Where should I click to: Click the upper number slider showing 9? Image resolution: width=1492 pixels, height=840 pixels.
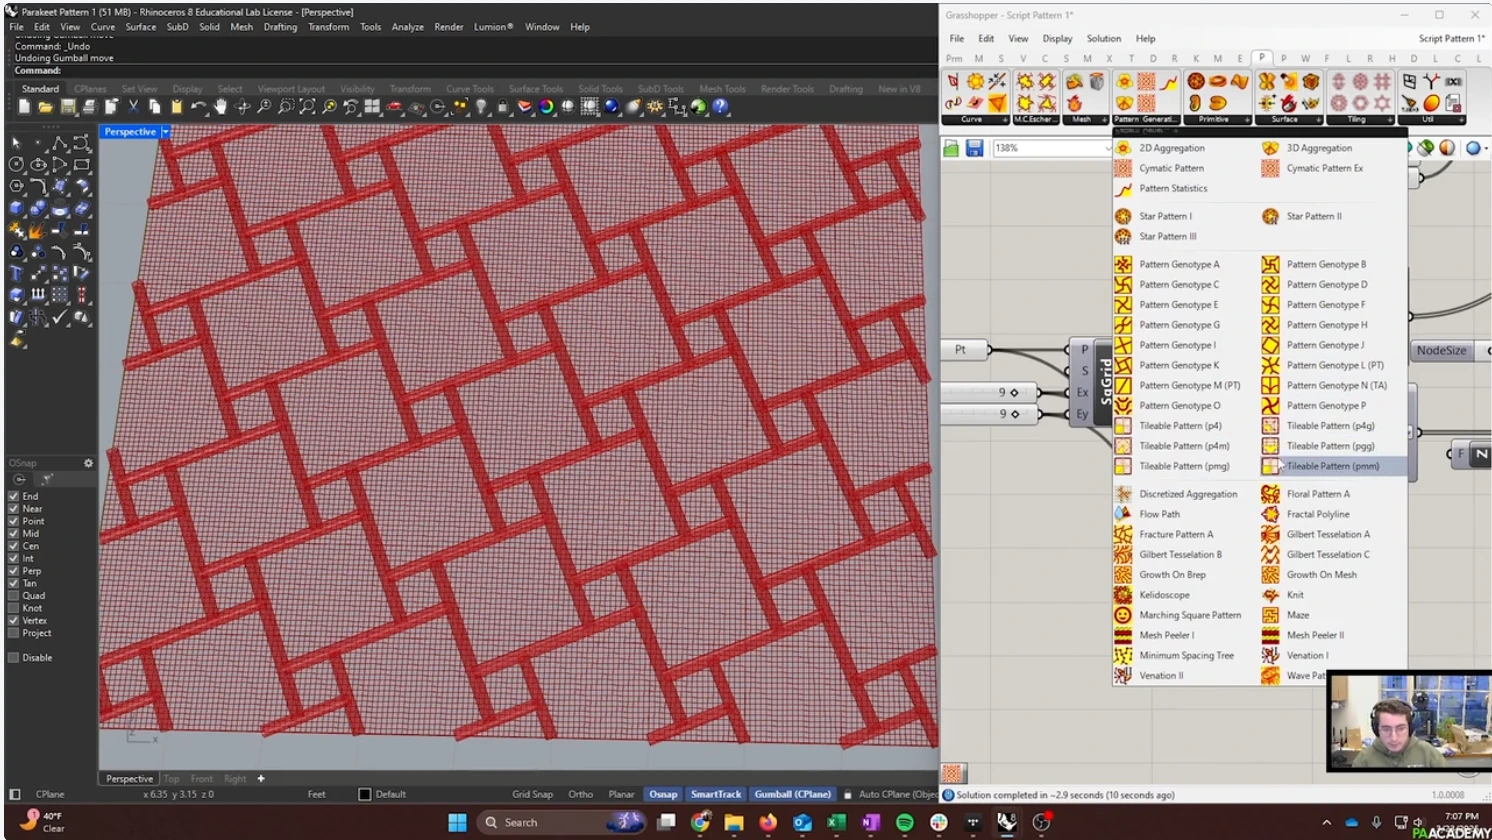pyautogui.click(x=990, y=392)
